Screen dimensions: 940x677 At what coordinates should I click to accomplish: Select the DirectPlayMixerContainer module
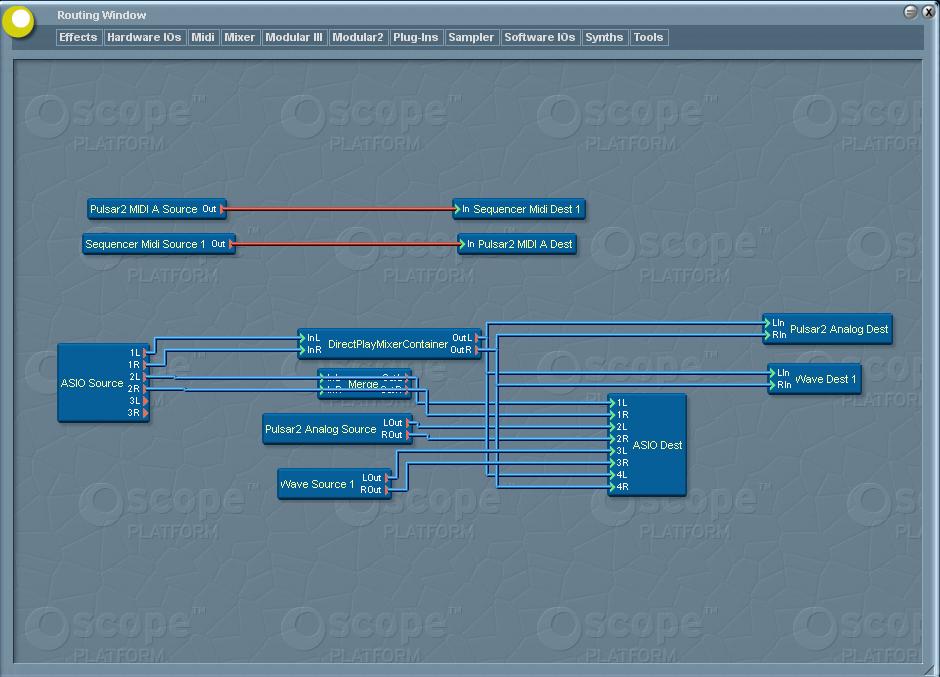tap(388, 344)
